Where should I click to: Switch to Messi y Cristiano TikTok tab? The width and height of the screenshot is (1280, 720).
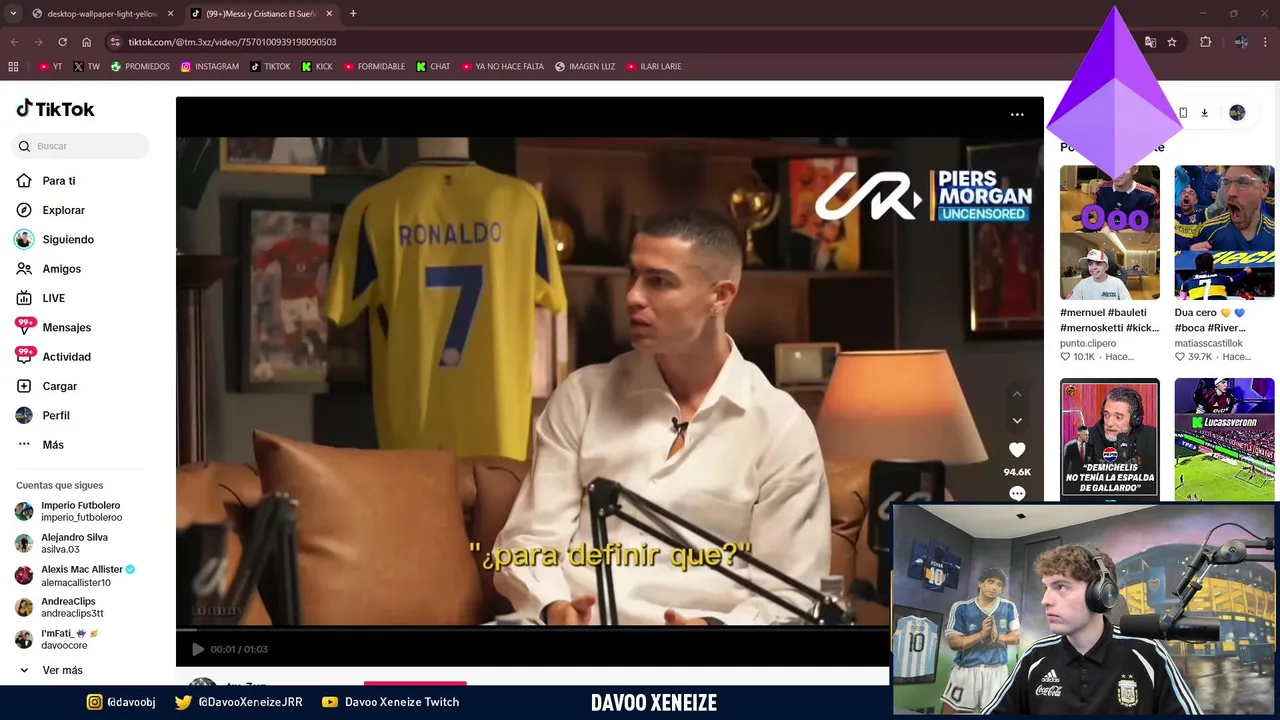[x=260, y=14]
